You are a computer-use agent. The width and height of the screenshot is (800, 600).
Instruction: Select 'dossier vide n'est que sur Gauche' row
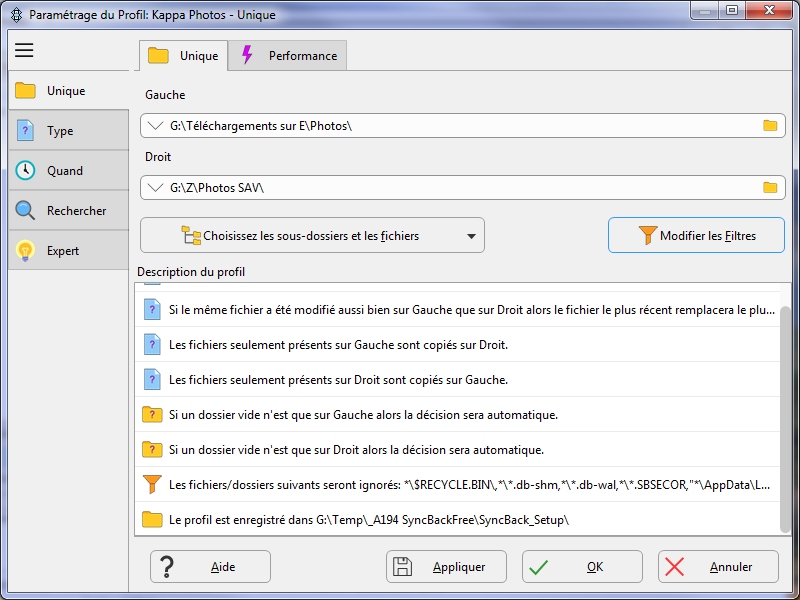(x=458, y=415)
